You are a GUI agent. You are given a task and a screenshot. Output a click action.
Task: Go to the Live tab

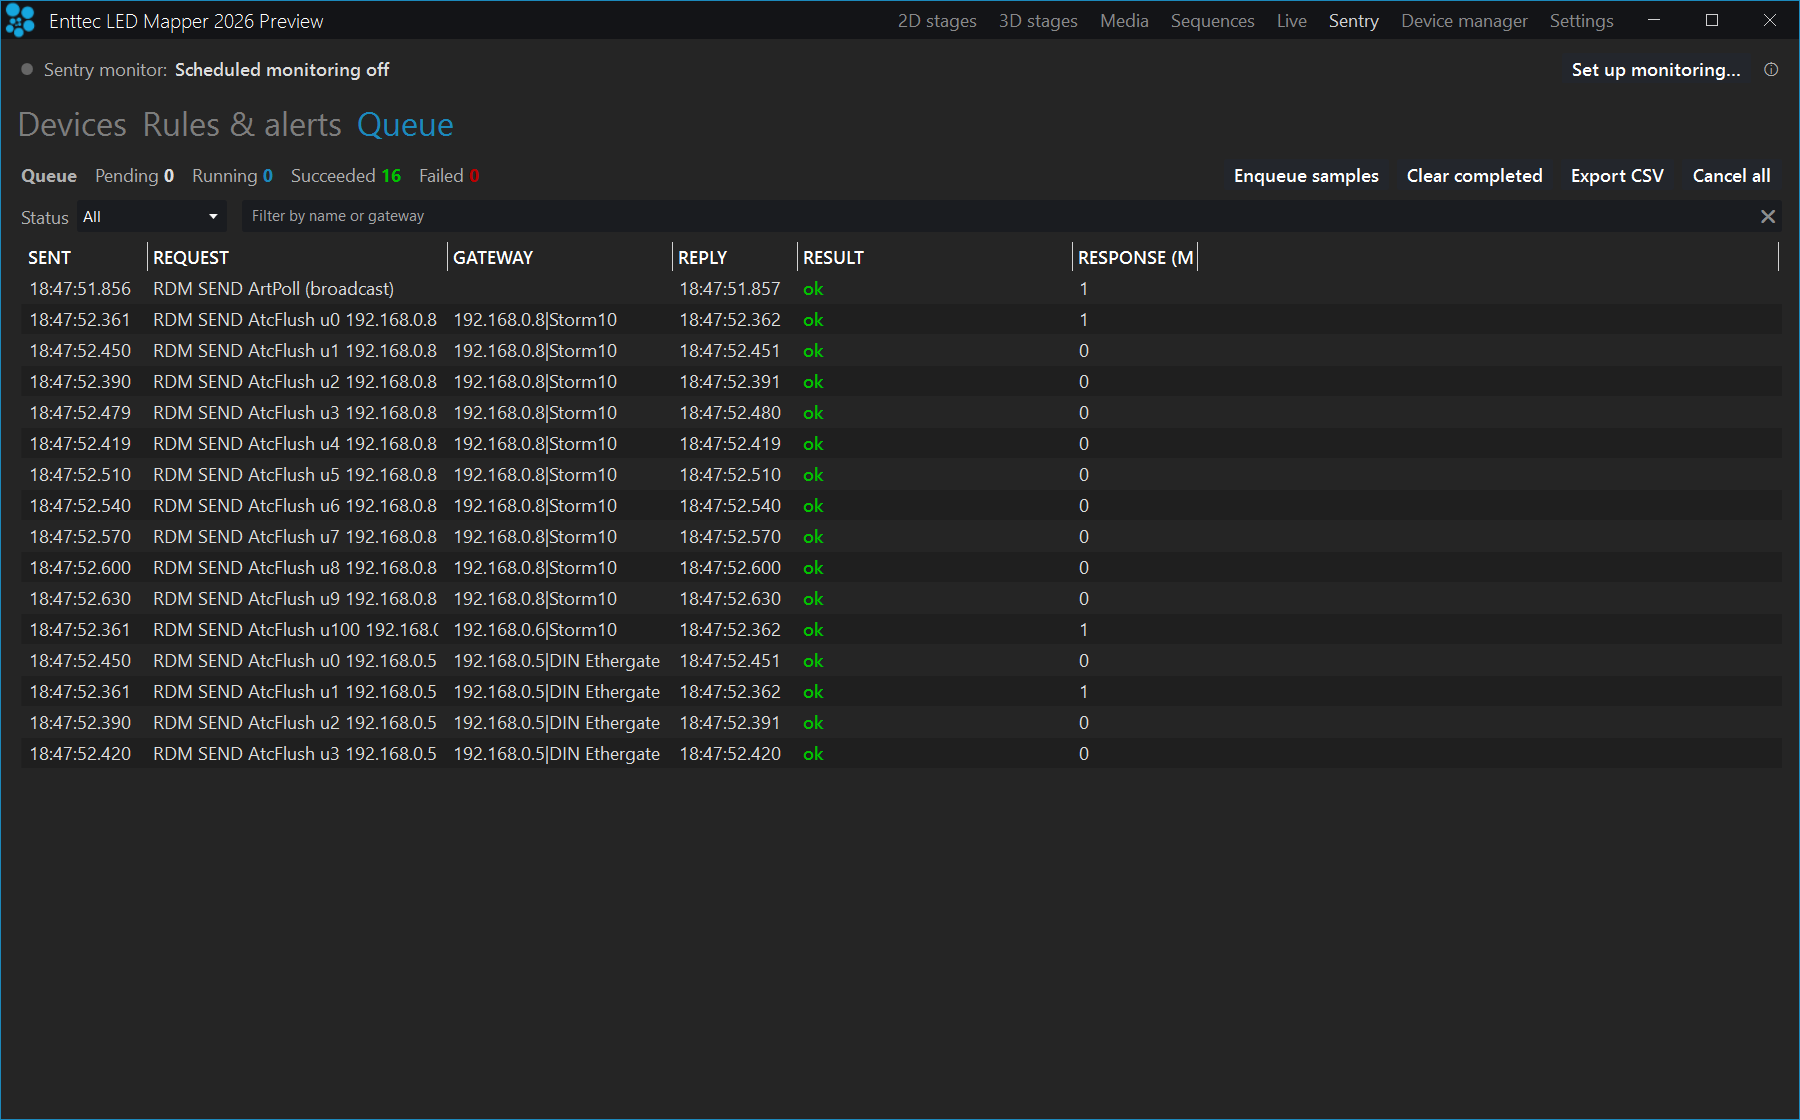point(1291,21)
